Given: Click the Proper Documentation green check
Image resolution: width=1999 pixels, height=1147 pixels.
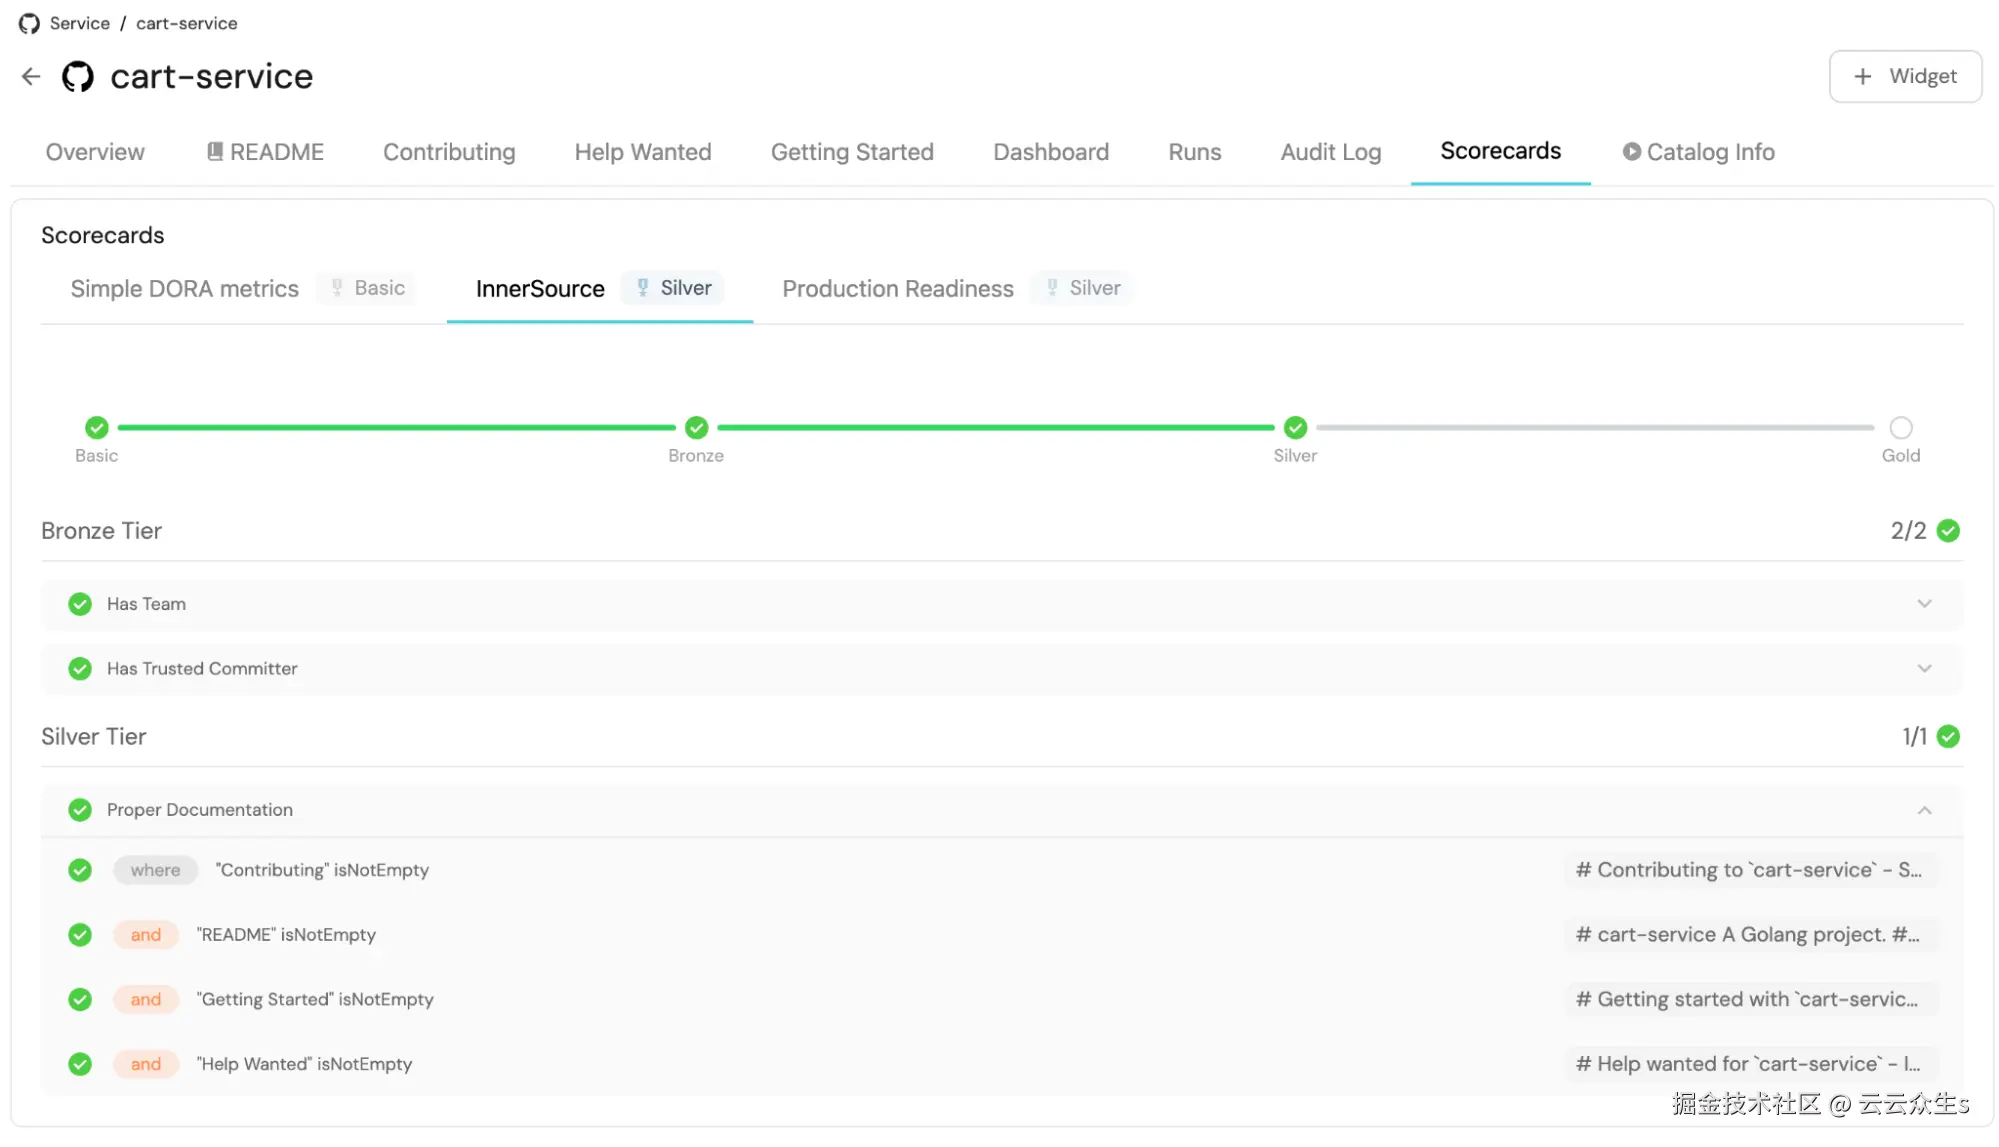Looking at the screenshot, I should click(x=80, y=810).
